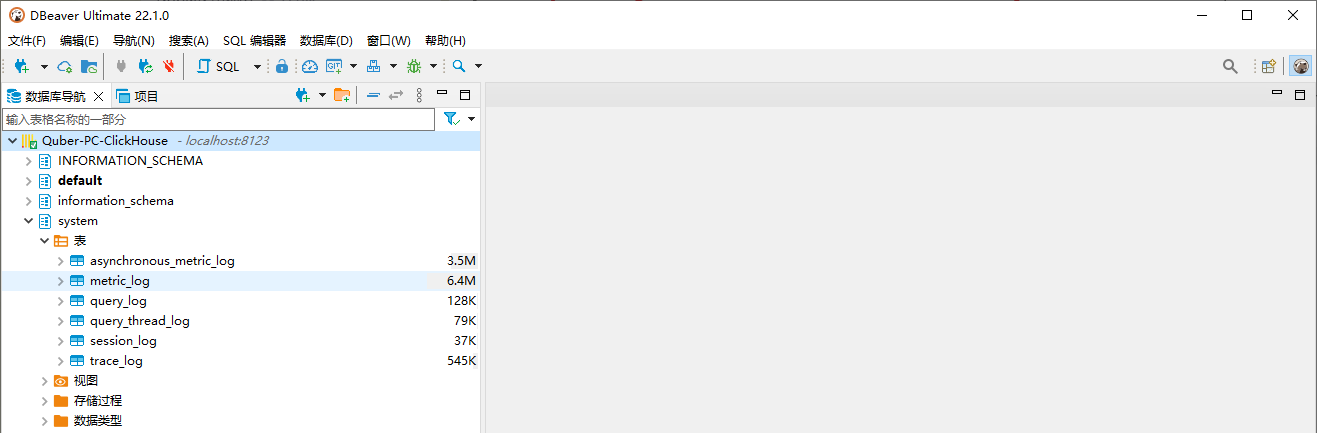Click the green bug debug icon

(413, 66)
